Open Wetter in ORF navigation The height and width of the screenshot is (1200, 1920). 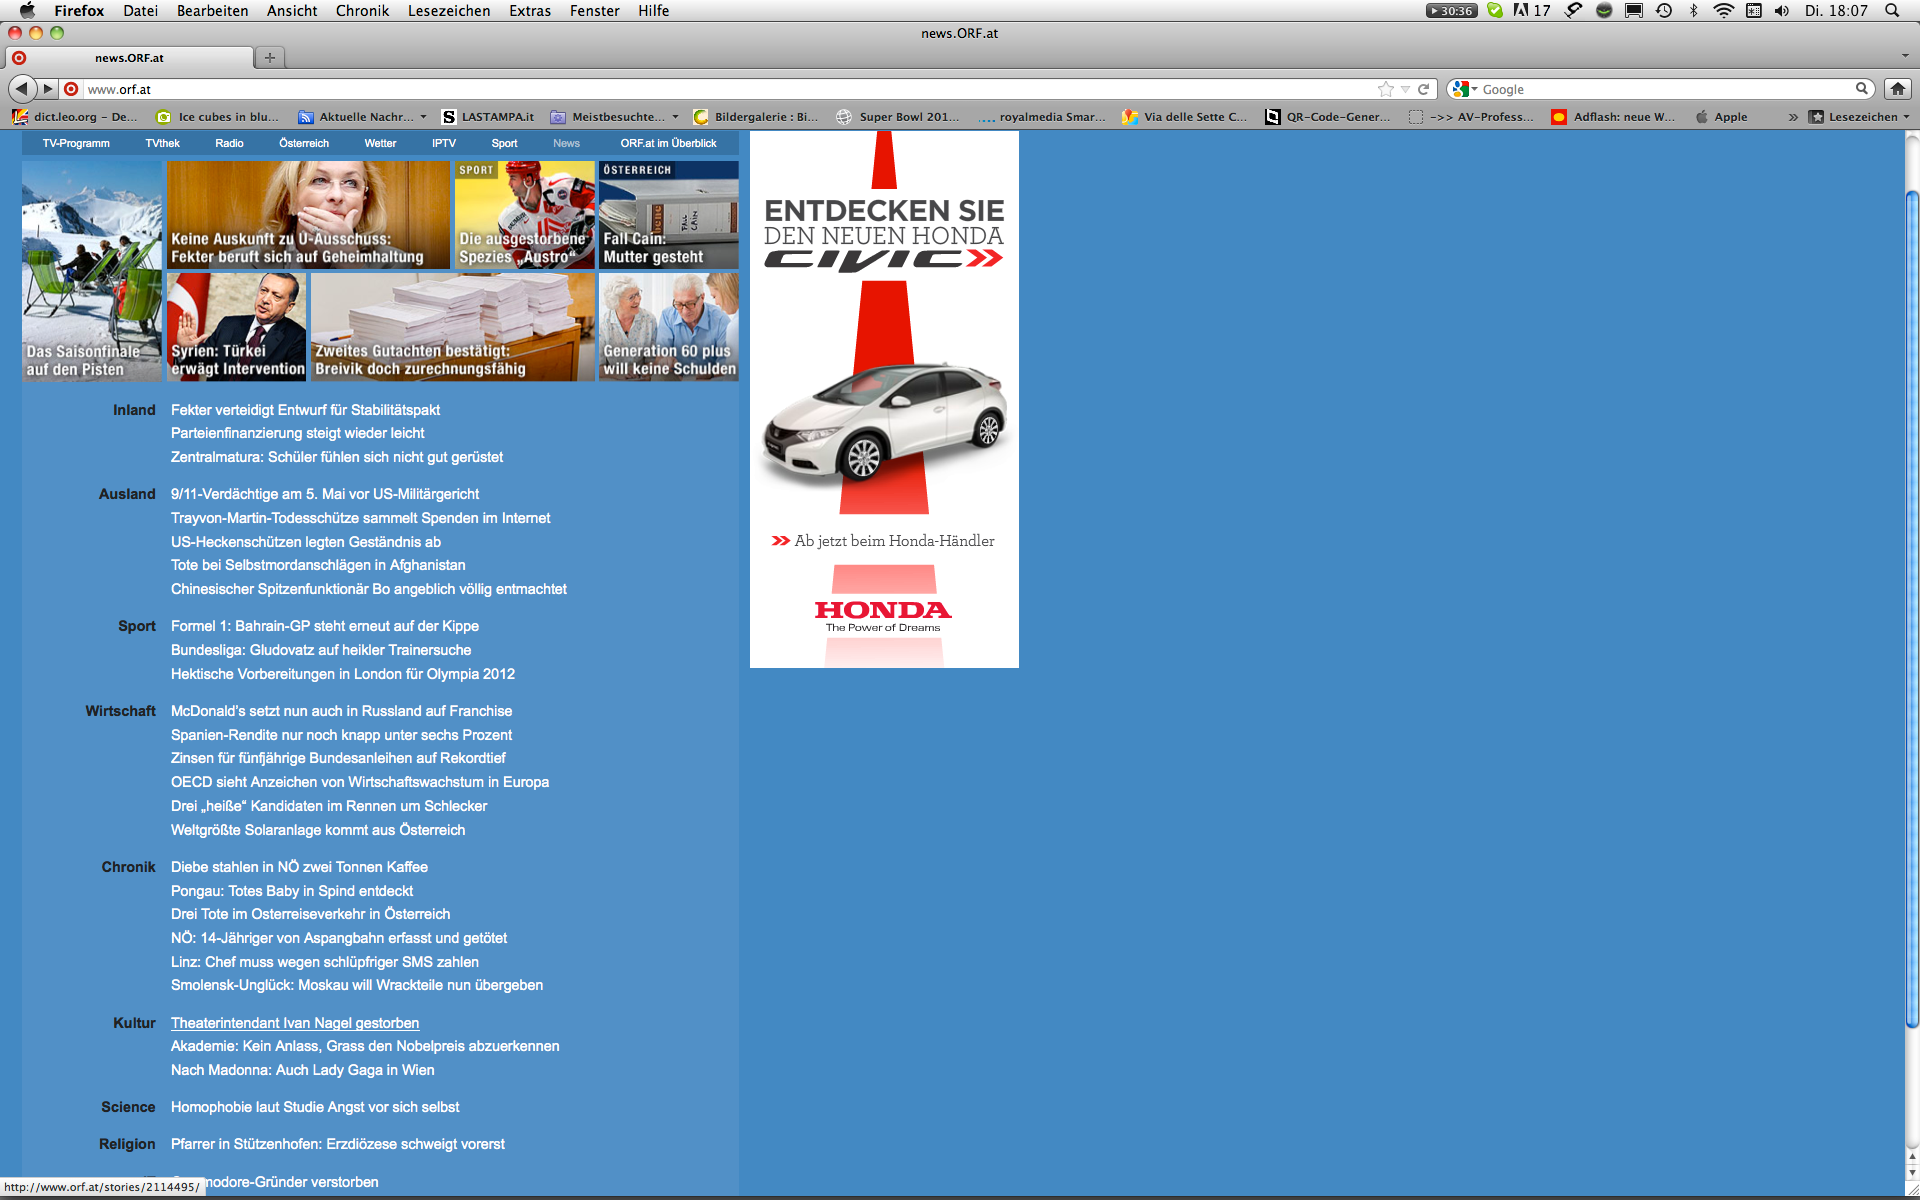click(x=380, y=143)
